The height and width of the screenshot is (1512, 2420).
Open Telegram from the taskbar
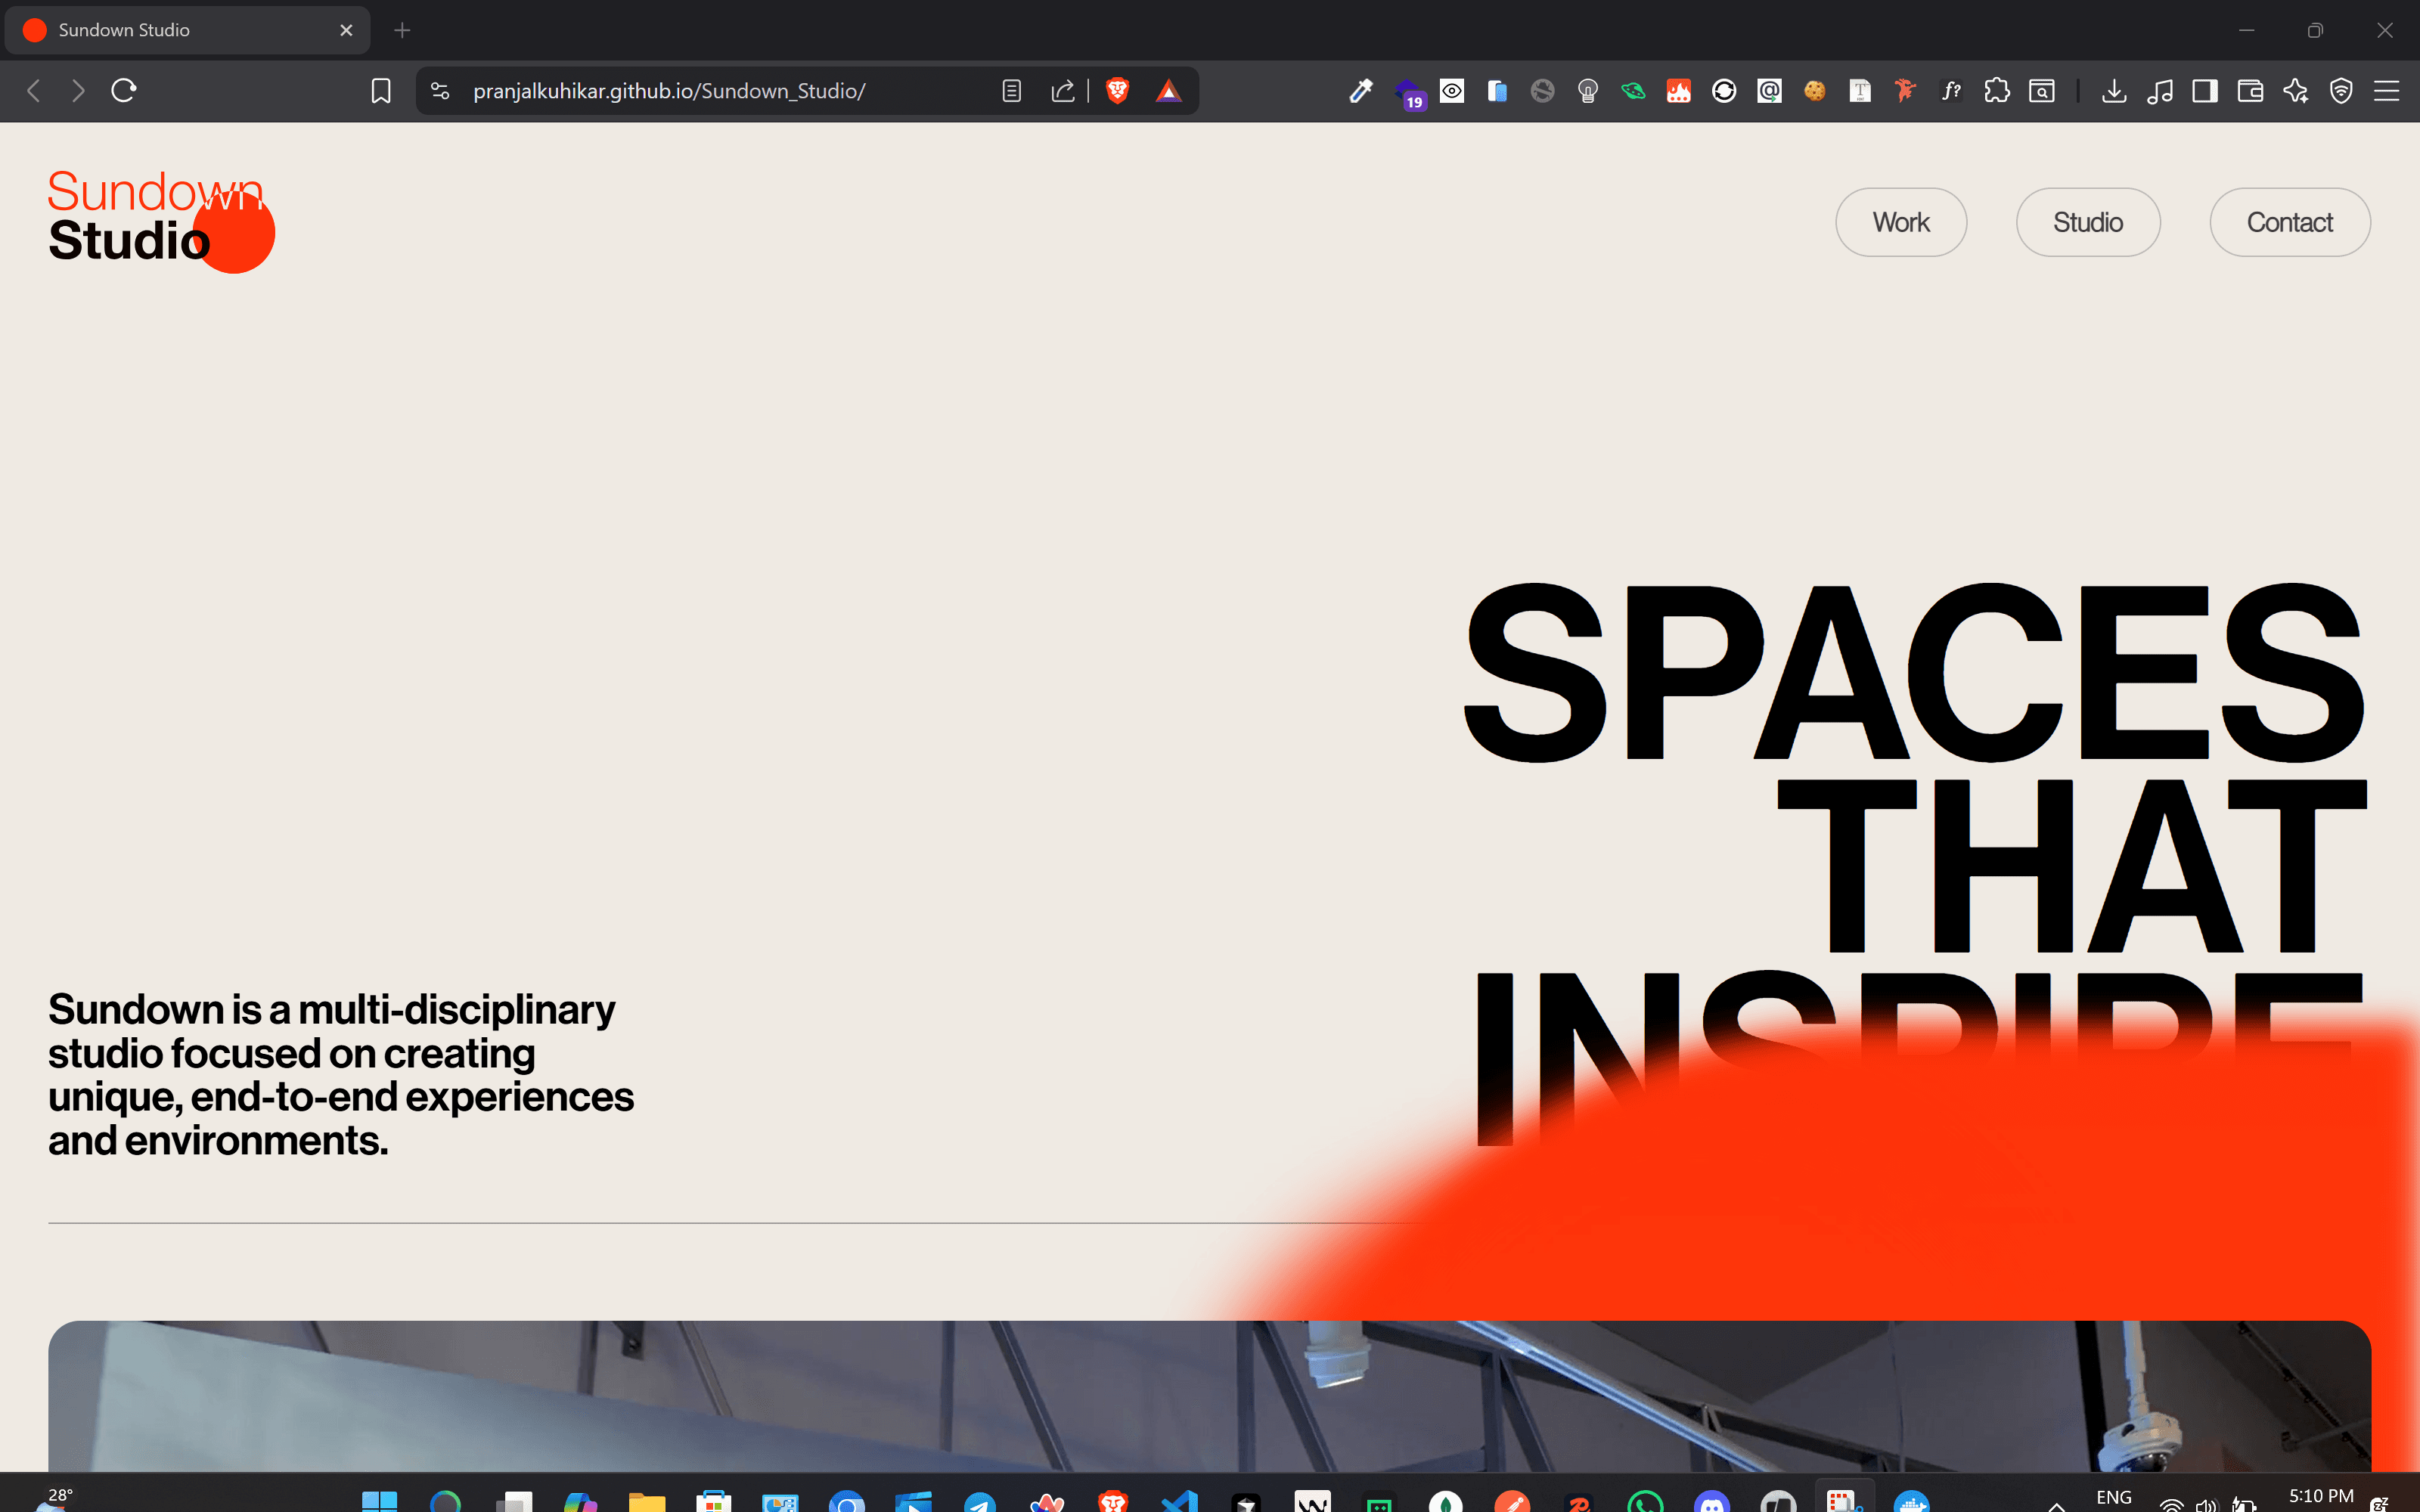click(x=980, y=1501)
